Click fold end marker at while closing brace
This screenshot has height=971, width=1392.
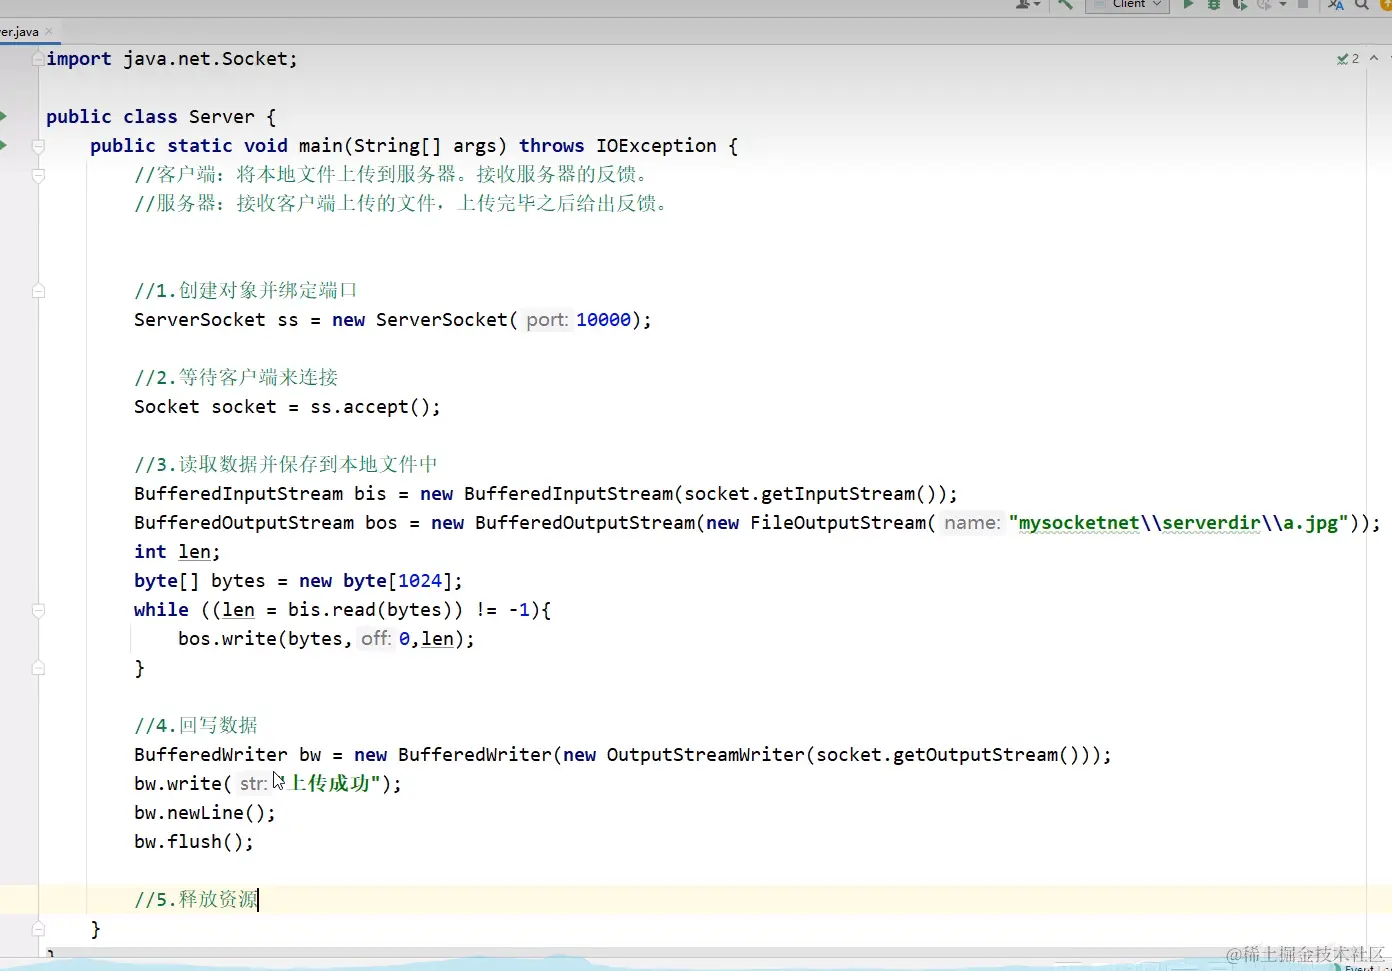[x=38, y=668]
